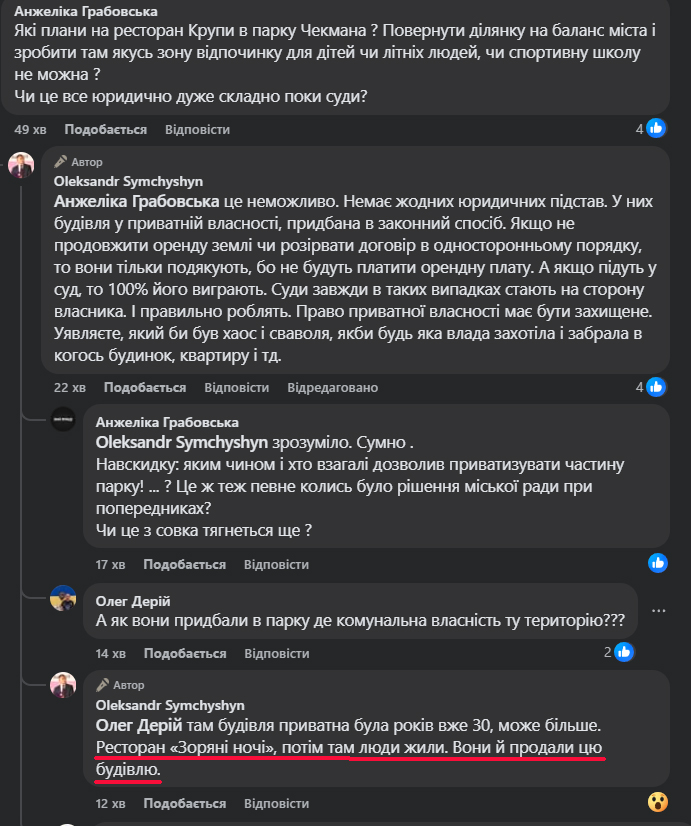The height and width of the screenshot is (826, 691).
Task: Click the like reaction icon beside 22 хв comment
Action: (x=656, y=387)
